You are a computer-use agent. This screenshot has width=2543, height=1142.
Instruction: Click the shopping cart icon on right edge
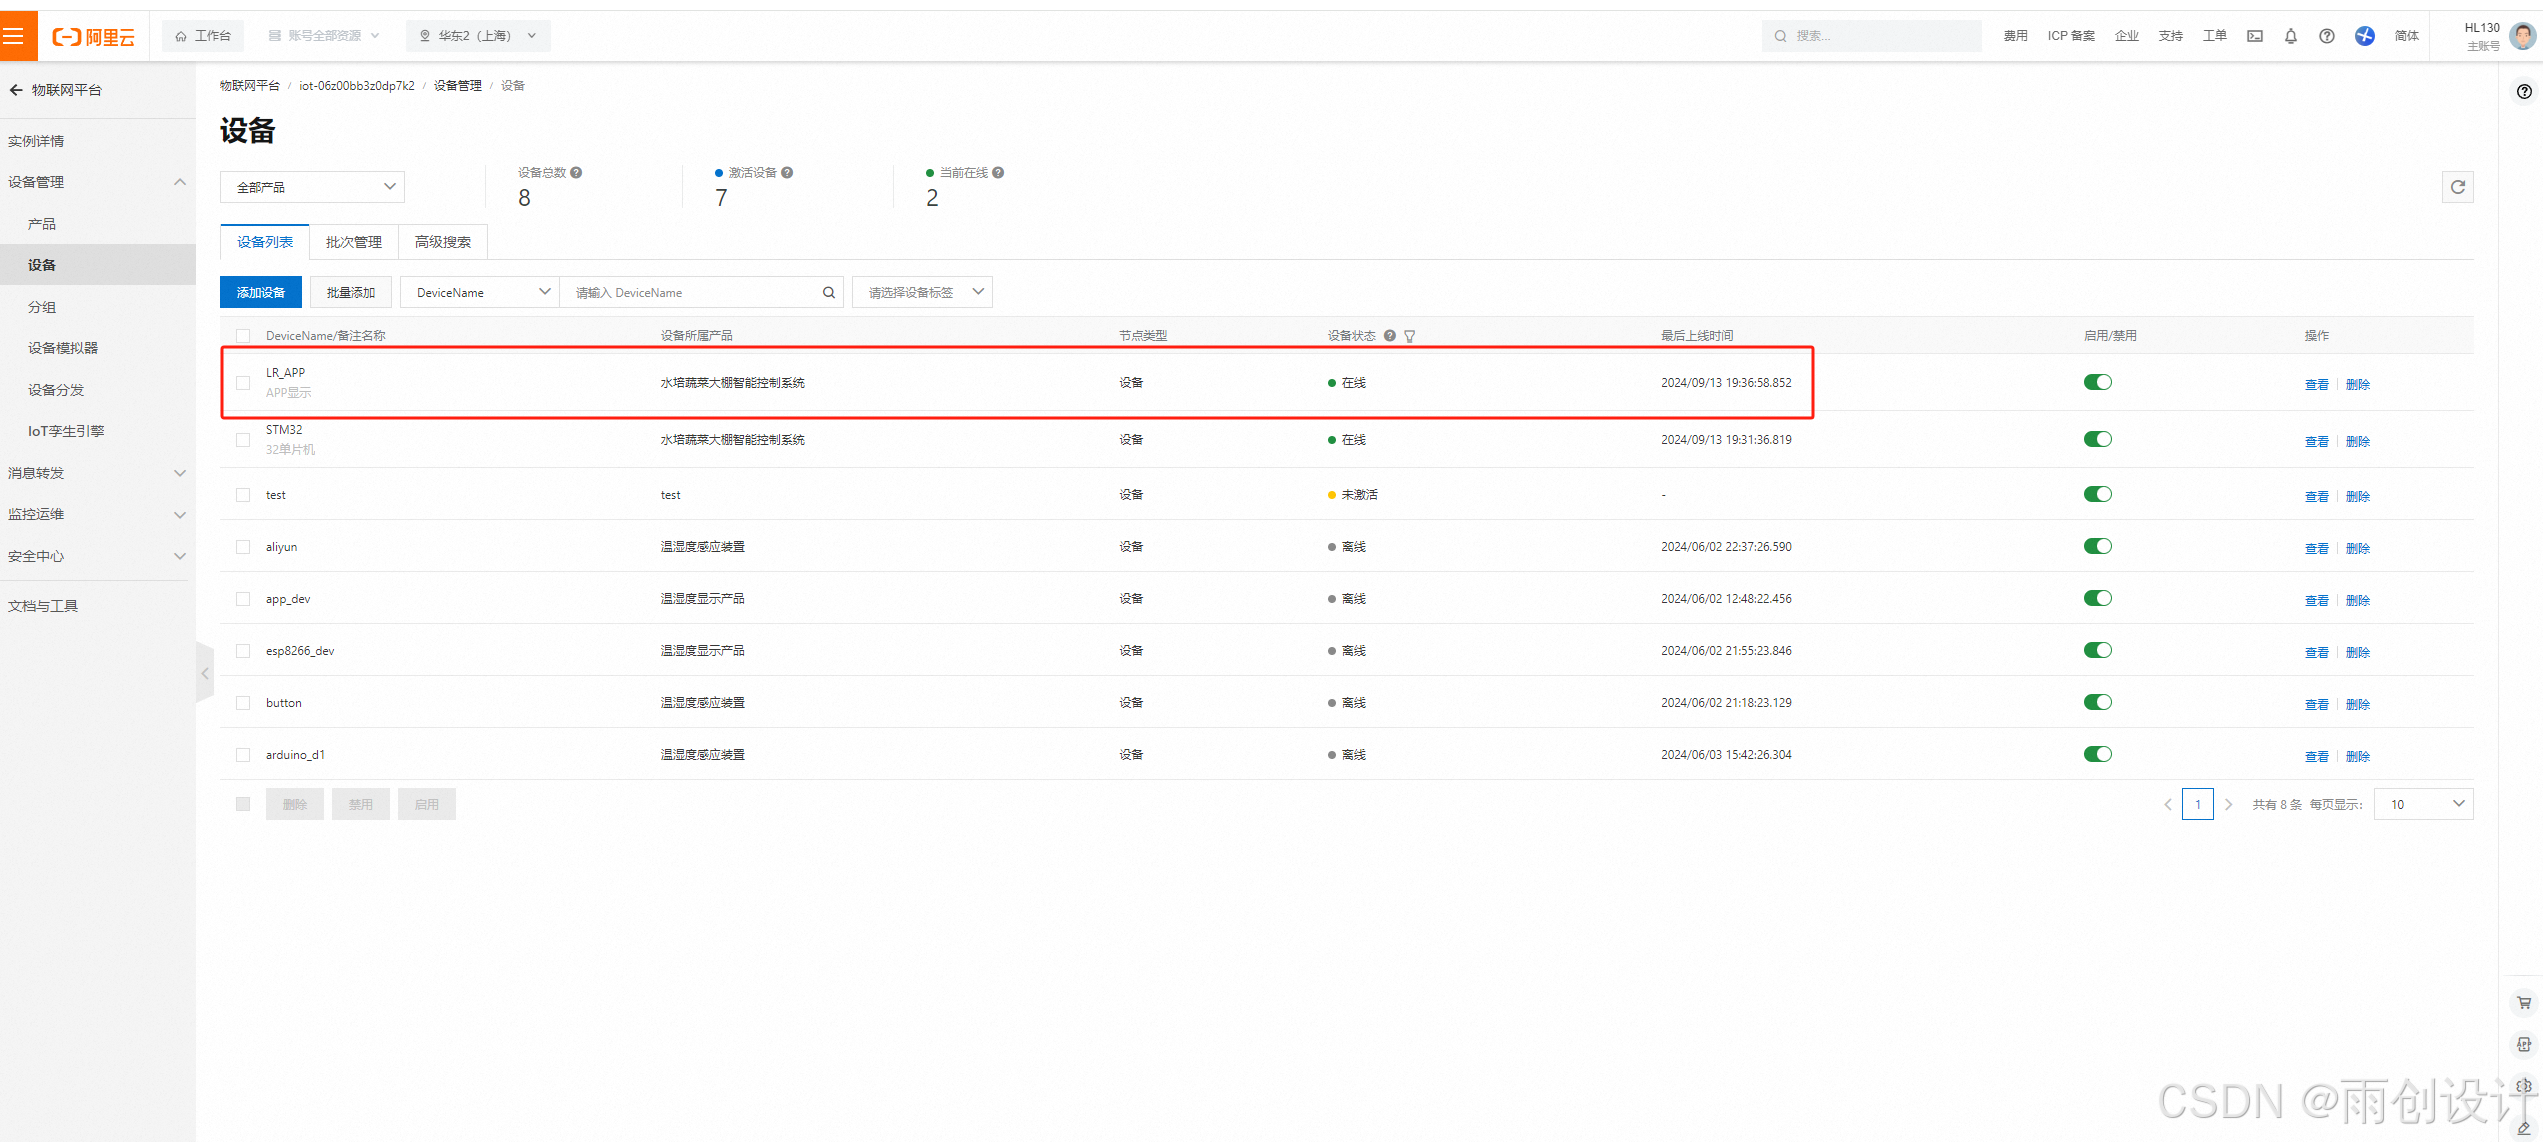2523,1003
